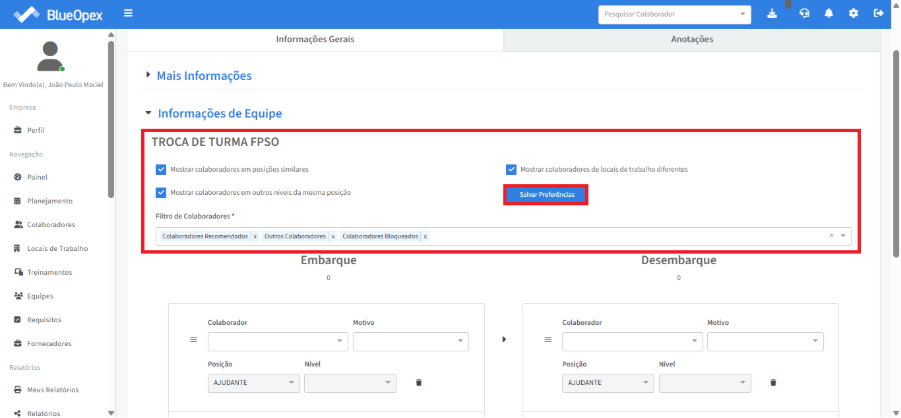
Task: Click the Fornecedores sidebar icon
Action: tap(17, 344)
